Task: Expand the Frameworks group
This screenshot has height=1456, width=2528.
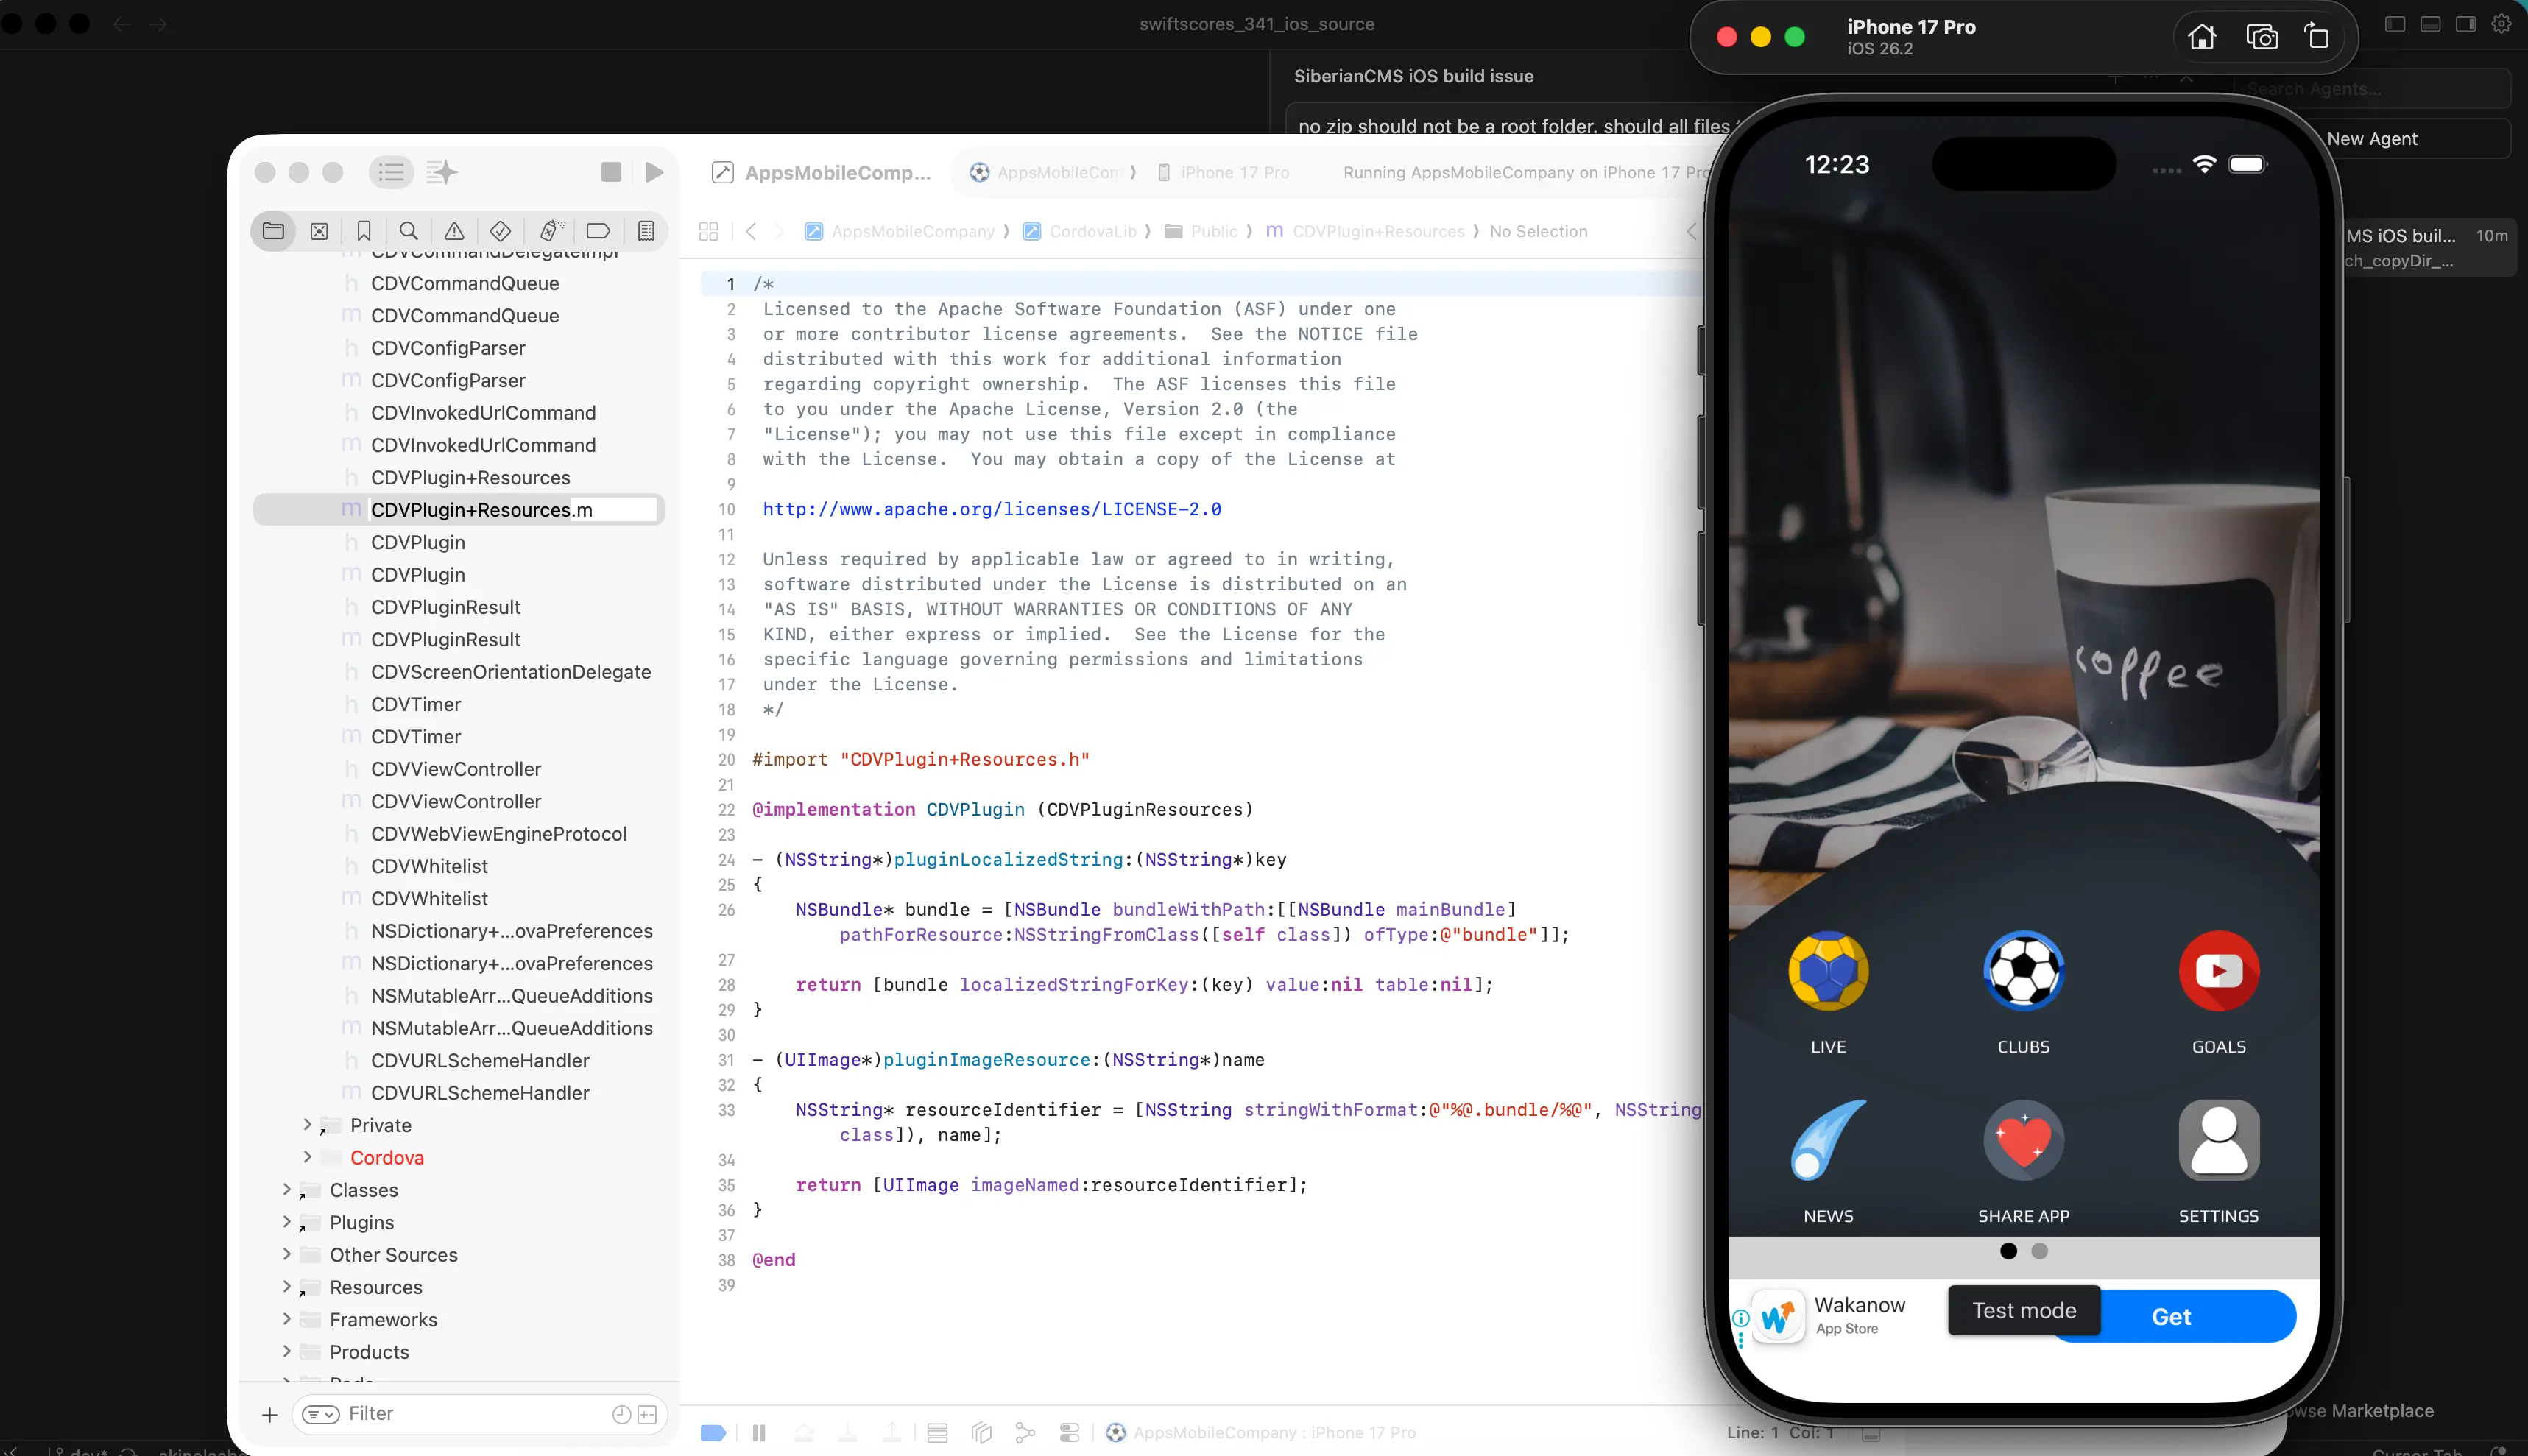Action: (287, 1319)
